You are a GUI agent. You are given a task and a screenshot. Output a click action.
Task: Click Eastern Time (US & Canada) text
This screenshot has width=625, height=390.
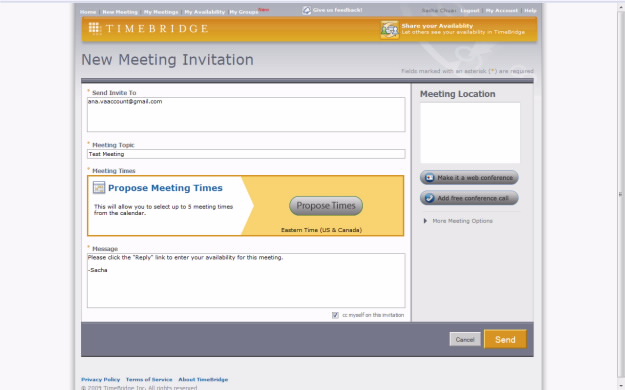(321, 230)
